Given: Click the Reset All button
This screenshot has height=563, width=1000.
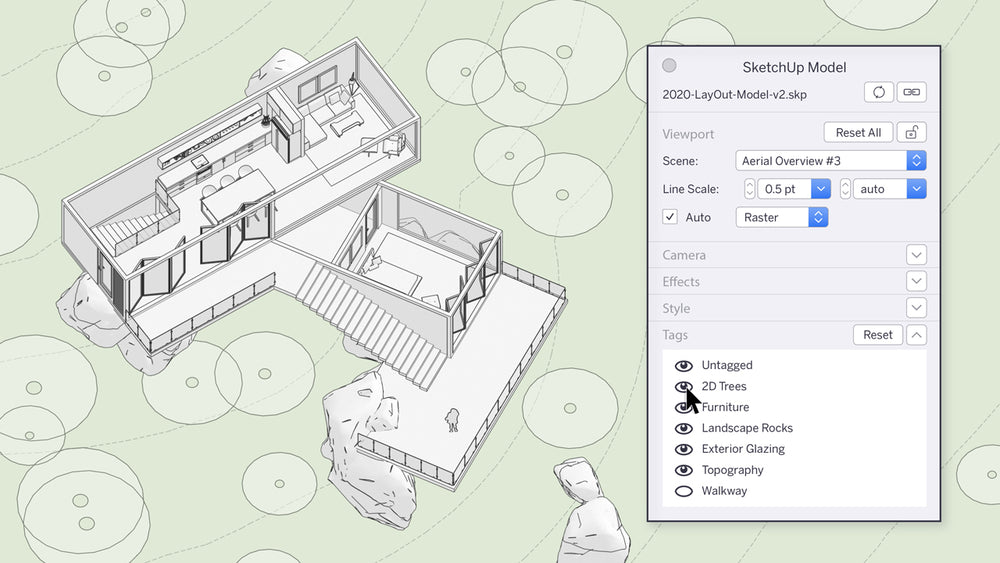Looking at the screenshot, I should 858,132.
